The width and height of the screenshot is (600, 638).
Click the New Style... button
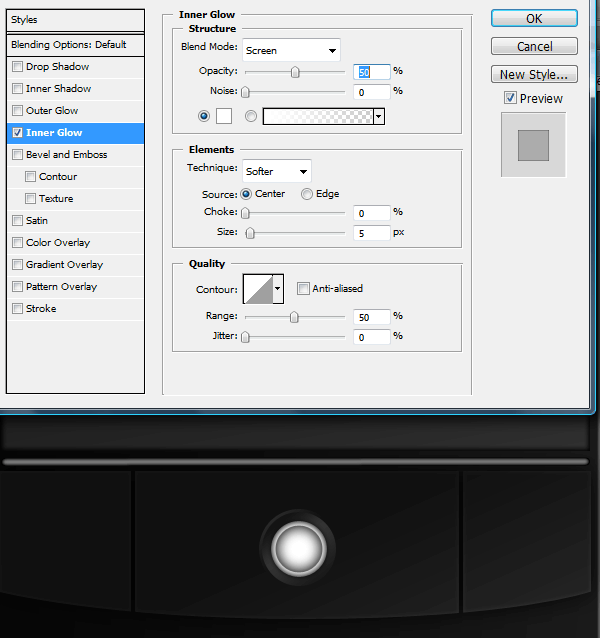pos(534,74)
